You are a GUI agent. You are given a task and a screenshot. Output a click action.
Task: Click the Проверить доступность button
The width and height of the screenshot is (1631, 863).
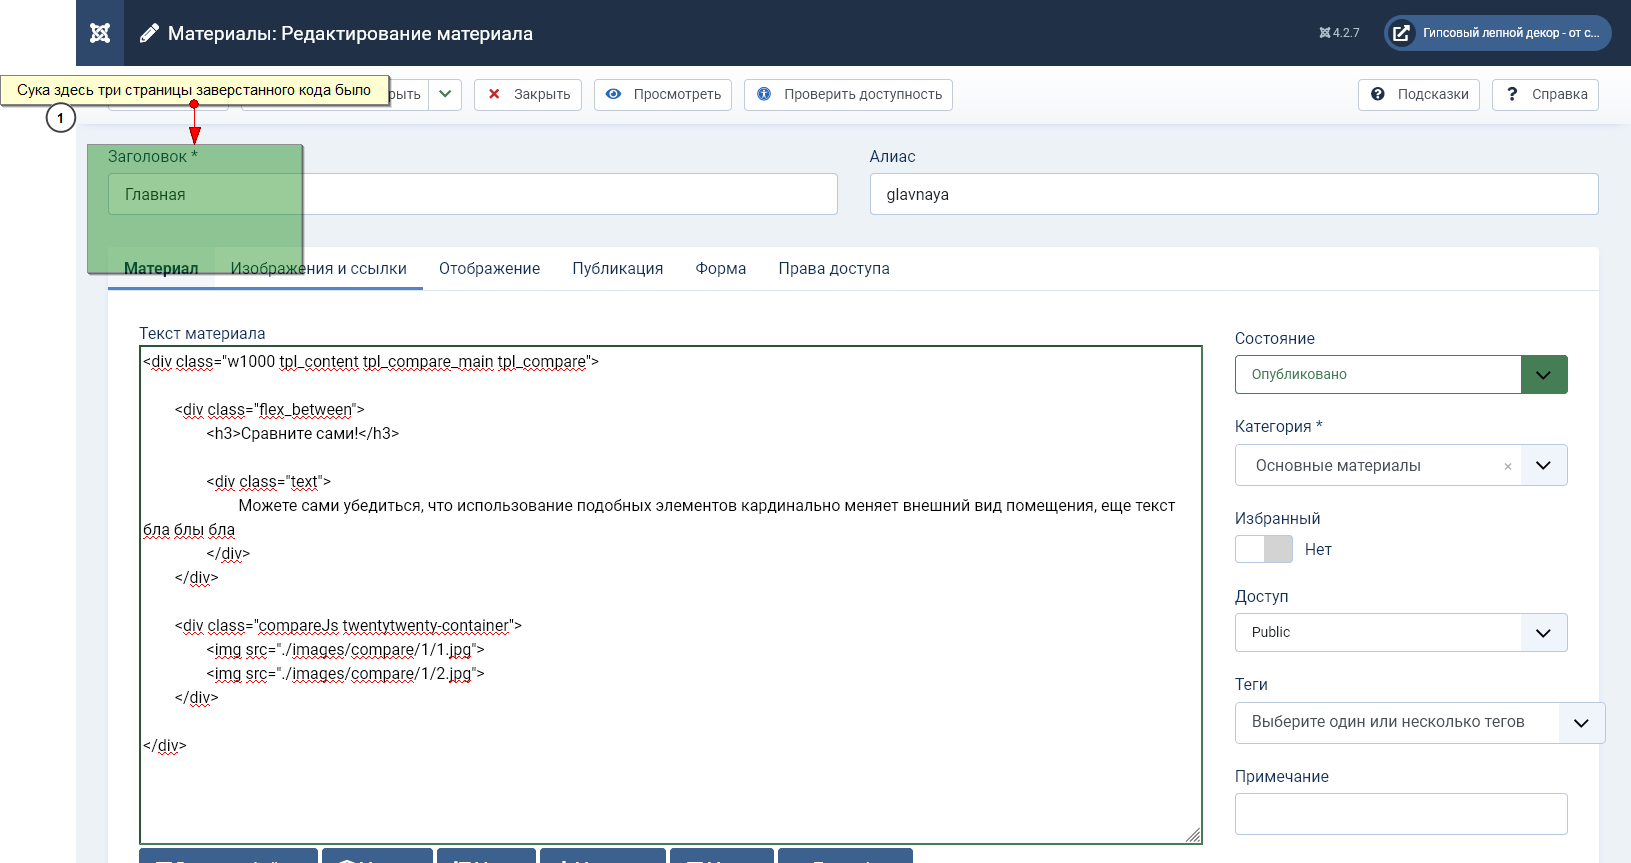(848, 94)
